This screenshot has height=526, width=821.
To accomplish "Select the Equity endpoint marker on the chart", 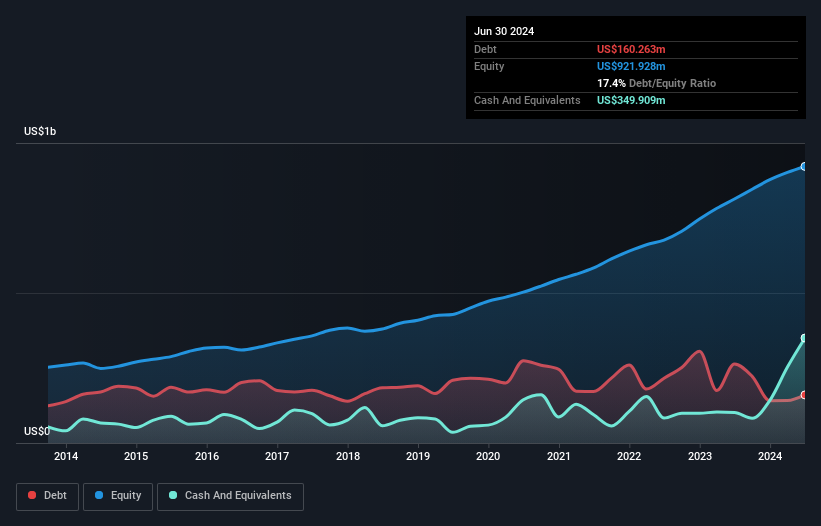I will (x=804, y=166).
